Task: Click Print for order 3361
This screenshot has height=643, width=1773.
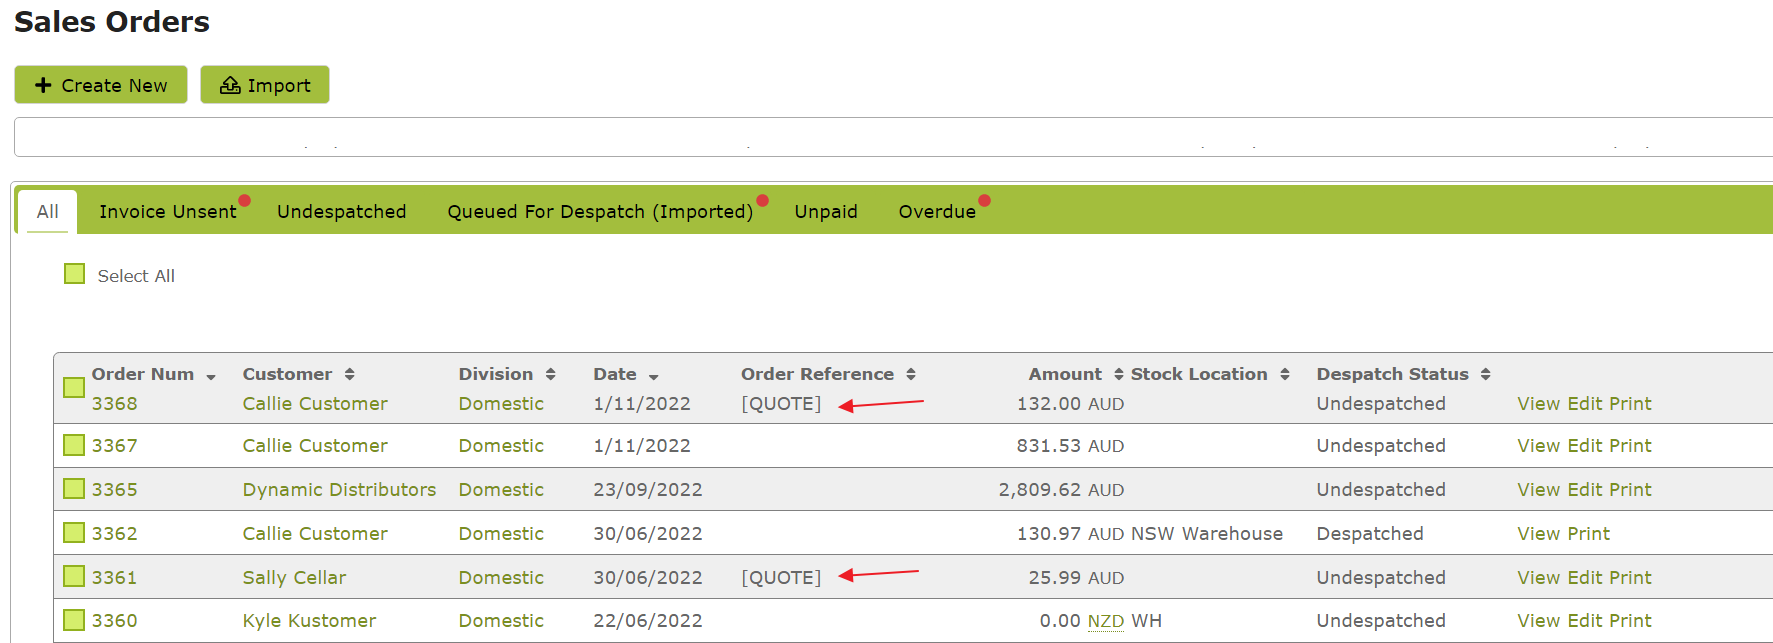Action: tap(1630, 577)
